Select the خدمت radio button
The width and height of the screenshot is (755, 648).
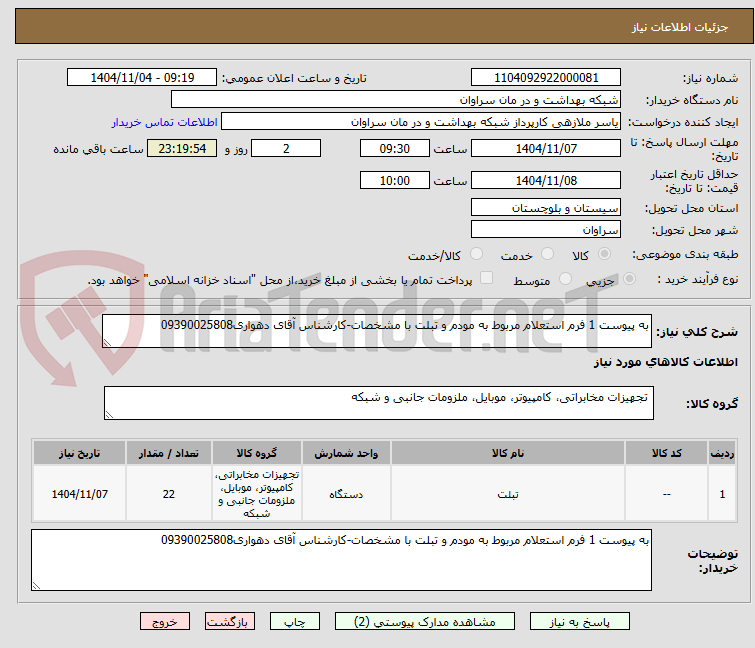(547, 254)
